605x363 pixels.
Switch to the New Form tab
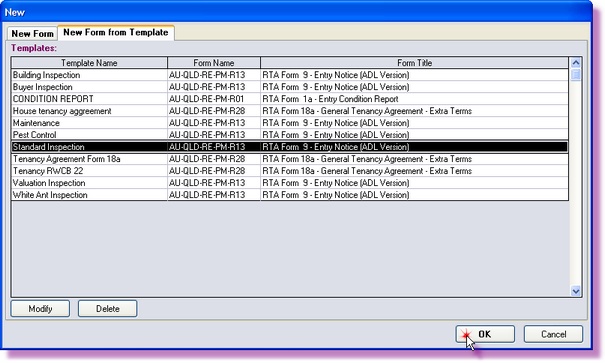click(x=32, y=34)
